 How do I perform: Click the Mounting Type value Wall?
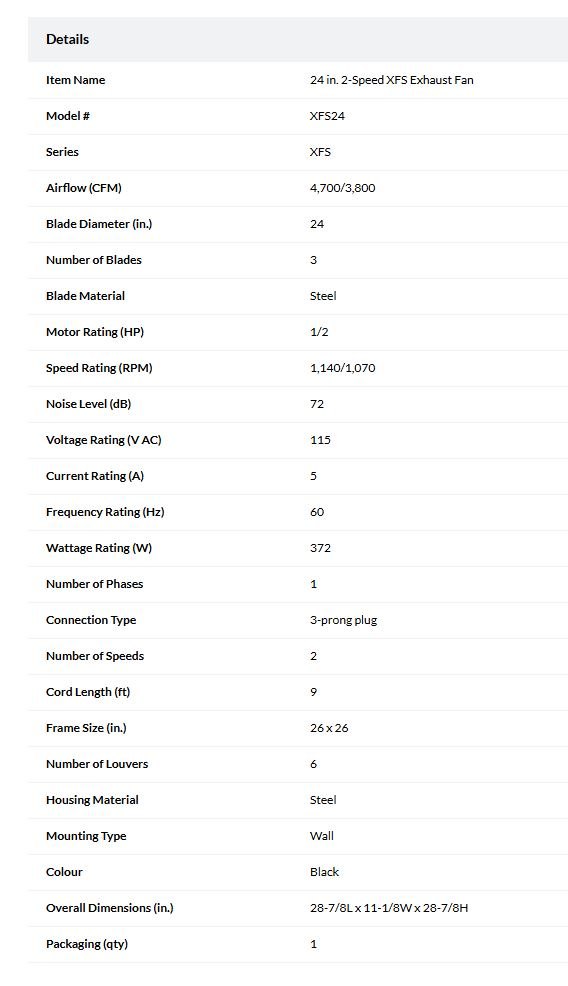322,836
